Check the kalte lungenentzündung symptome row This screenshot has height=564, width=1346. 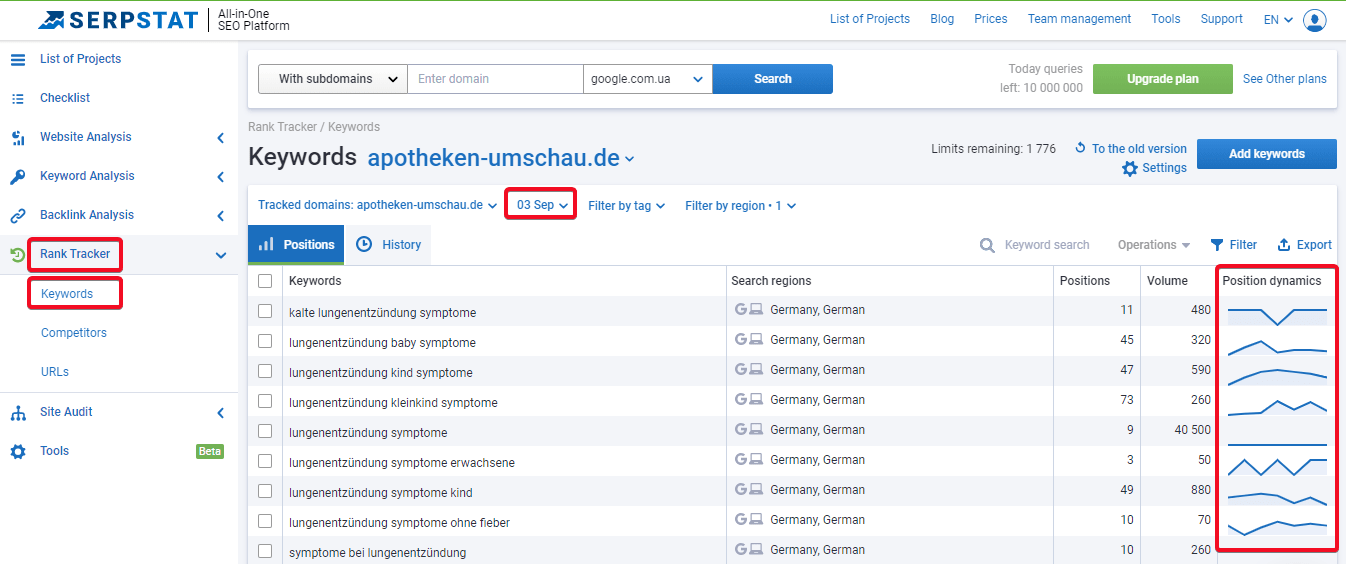tap(265, 311)
